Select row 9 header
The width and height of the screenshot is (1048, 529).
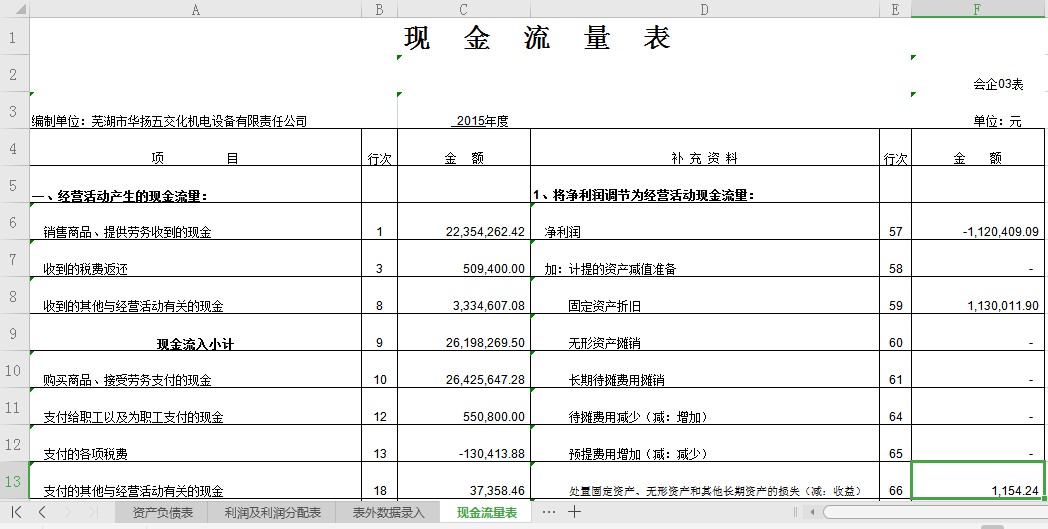[x=14, y=333]
